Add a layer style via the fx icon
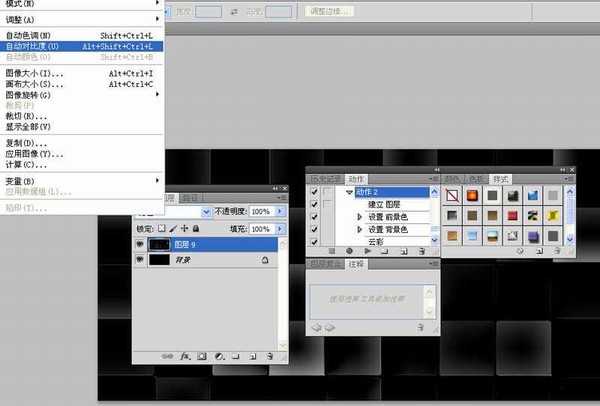The width and height of the screenshot is (600, 406). (183, 355)
